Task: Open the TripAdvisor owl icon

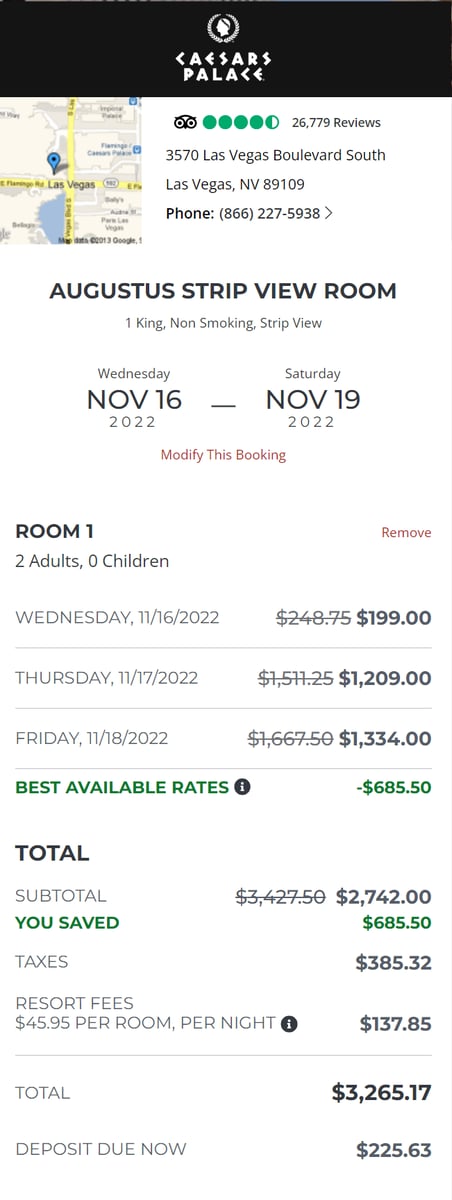Action: [x=185, y=123]
